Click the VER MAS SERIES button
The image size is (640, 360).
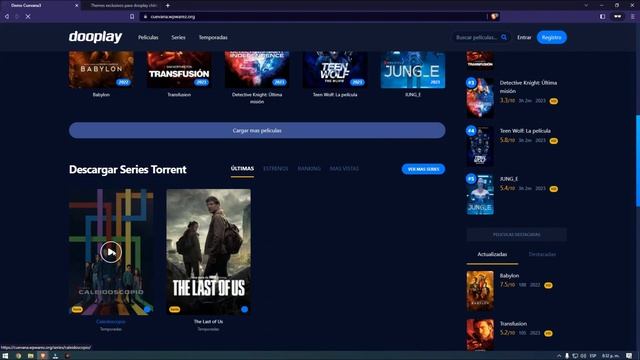coord(423,169)
